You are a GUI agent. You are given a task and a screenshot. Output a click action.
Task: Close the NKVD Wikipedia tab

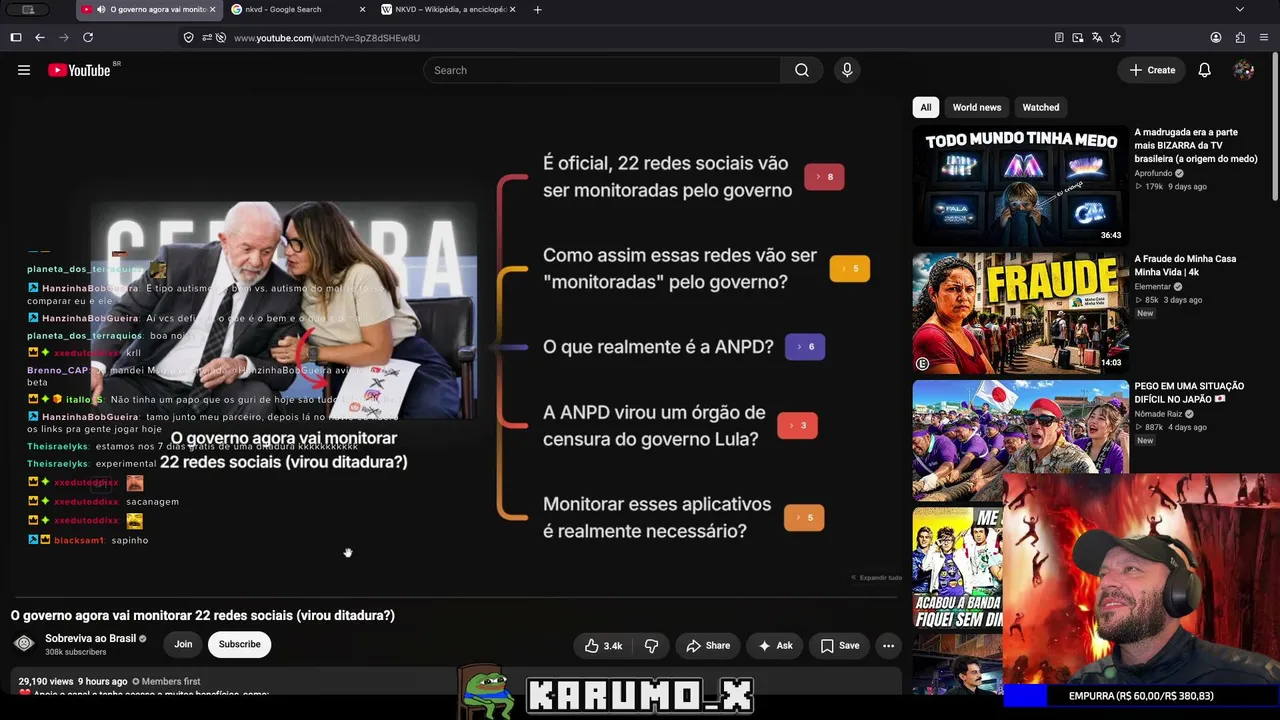[513, 10]
